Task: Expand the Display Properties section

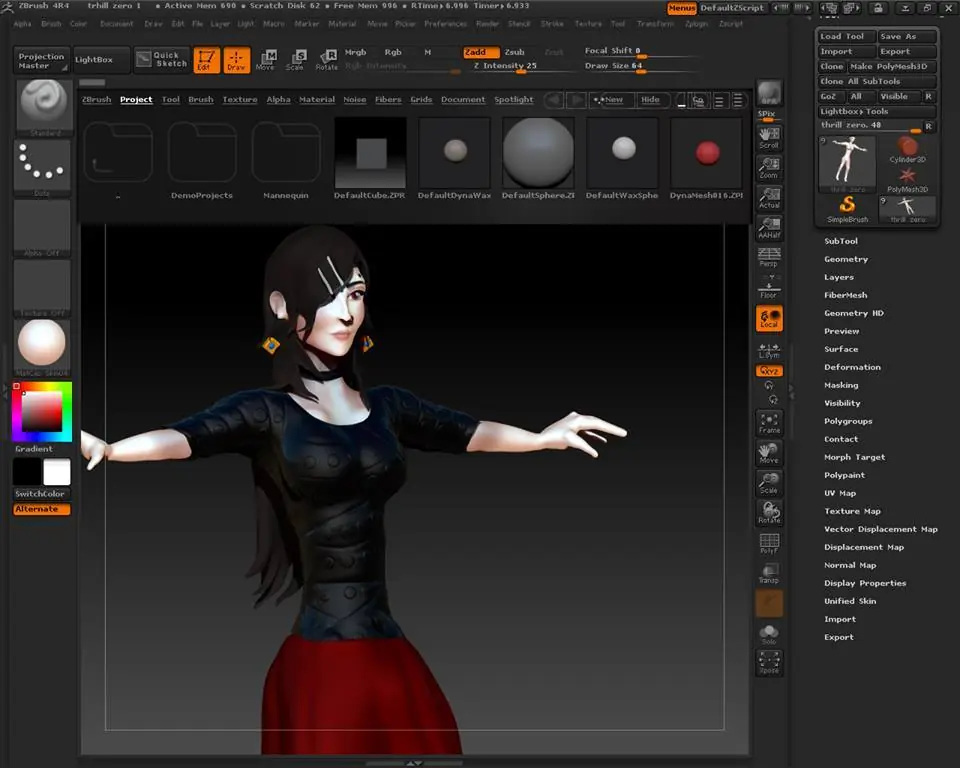Action: point(865,583)
